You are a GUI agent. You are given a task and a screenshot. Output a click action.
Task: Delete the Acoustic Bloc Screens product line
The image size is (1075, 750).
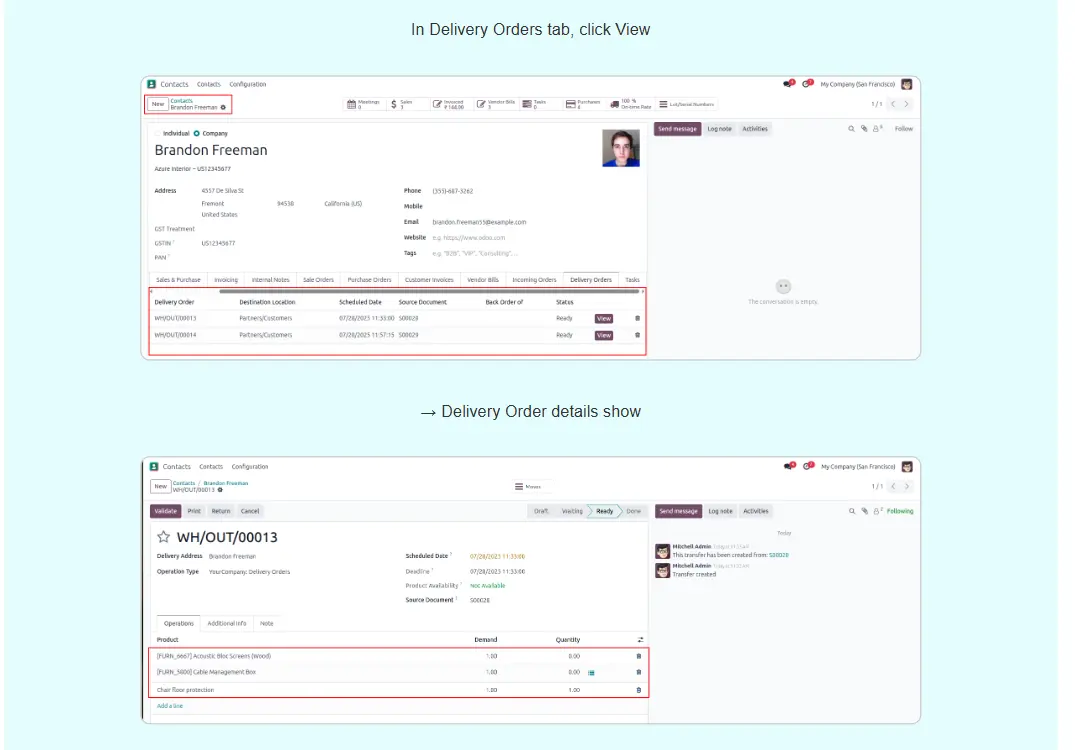(x=639, y=656)
